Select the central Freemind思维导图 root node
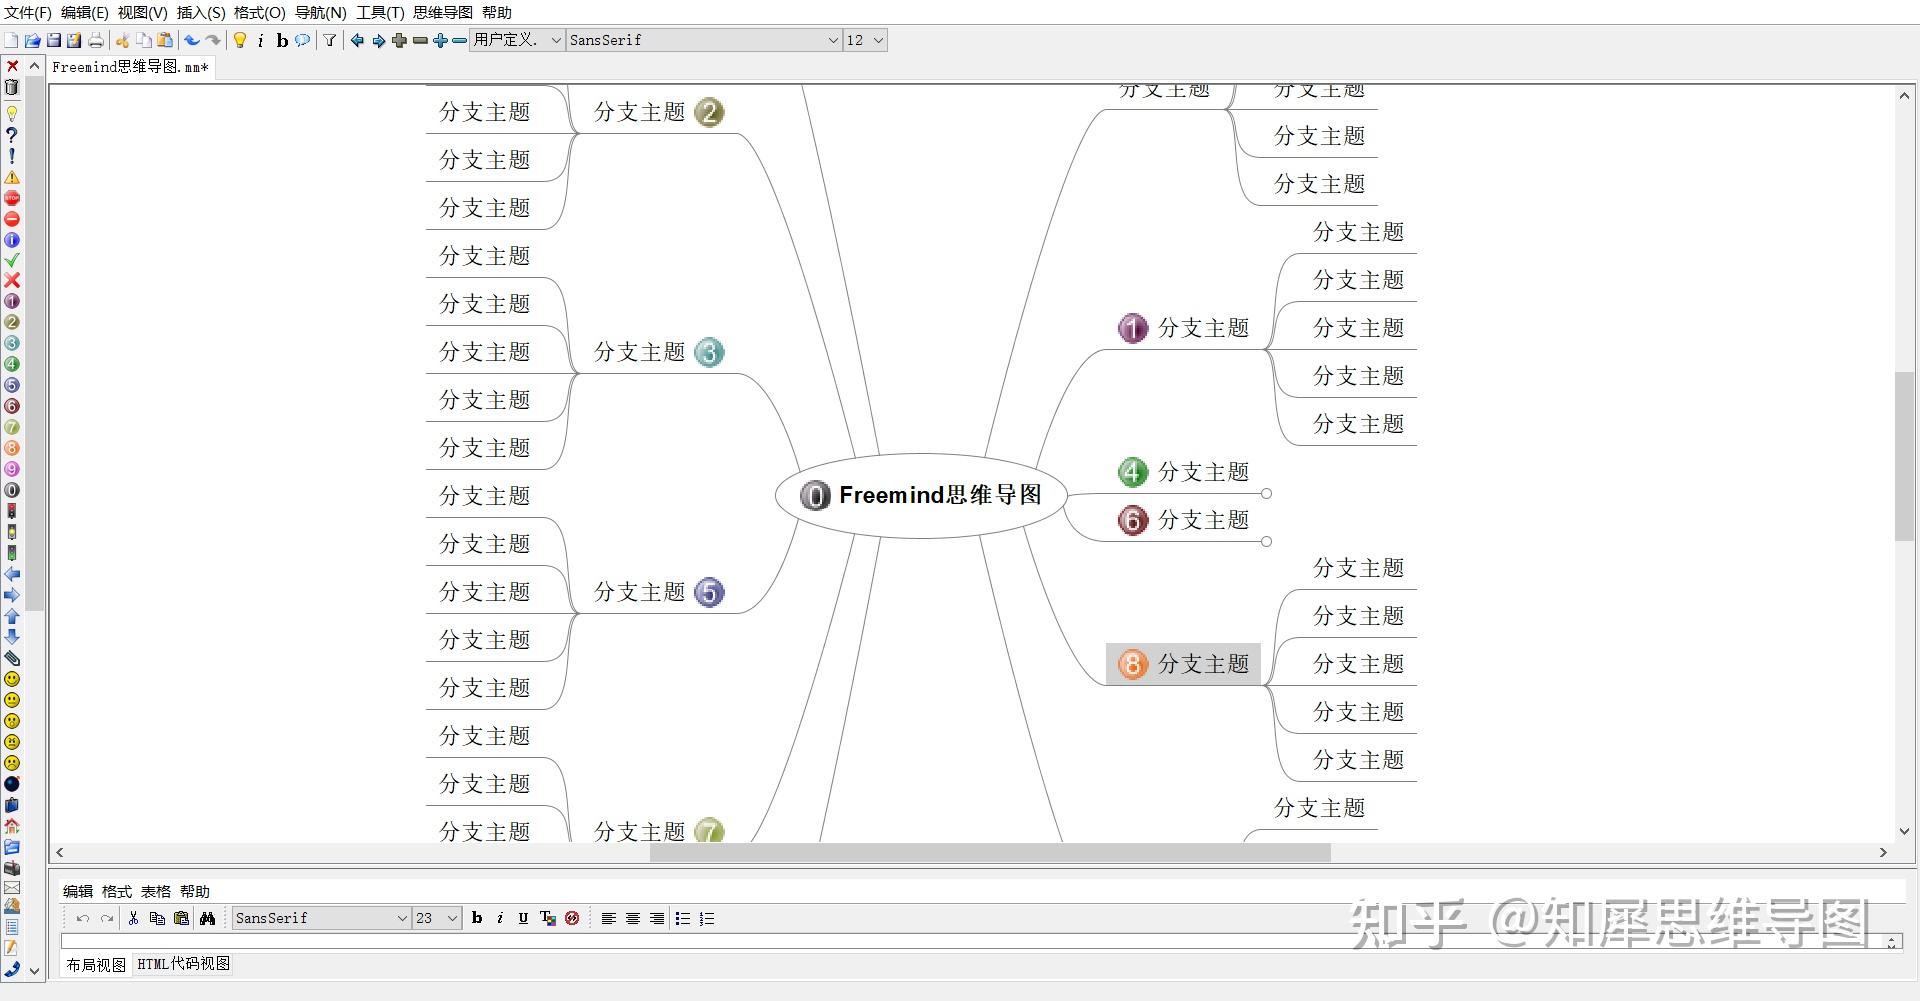 [x=921, y=494]
